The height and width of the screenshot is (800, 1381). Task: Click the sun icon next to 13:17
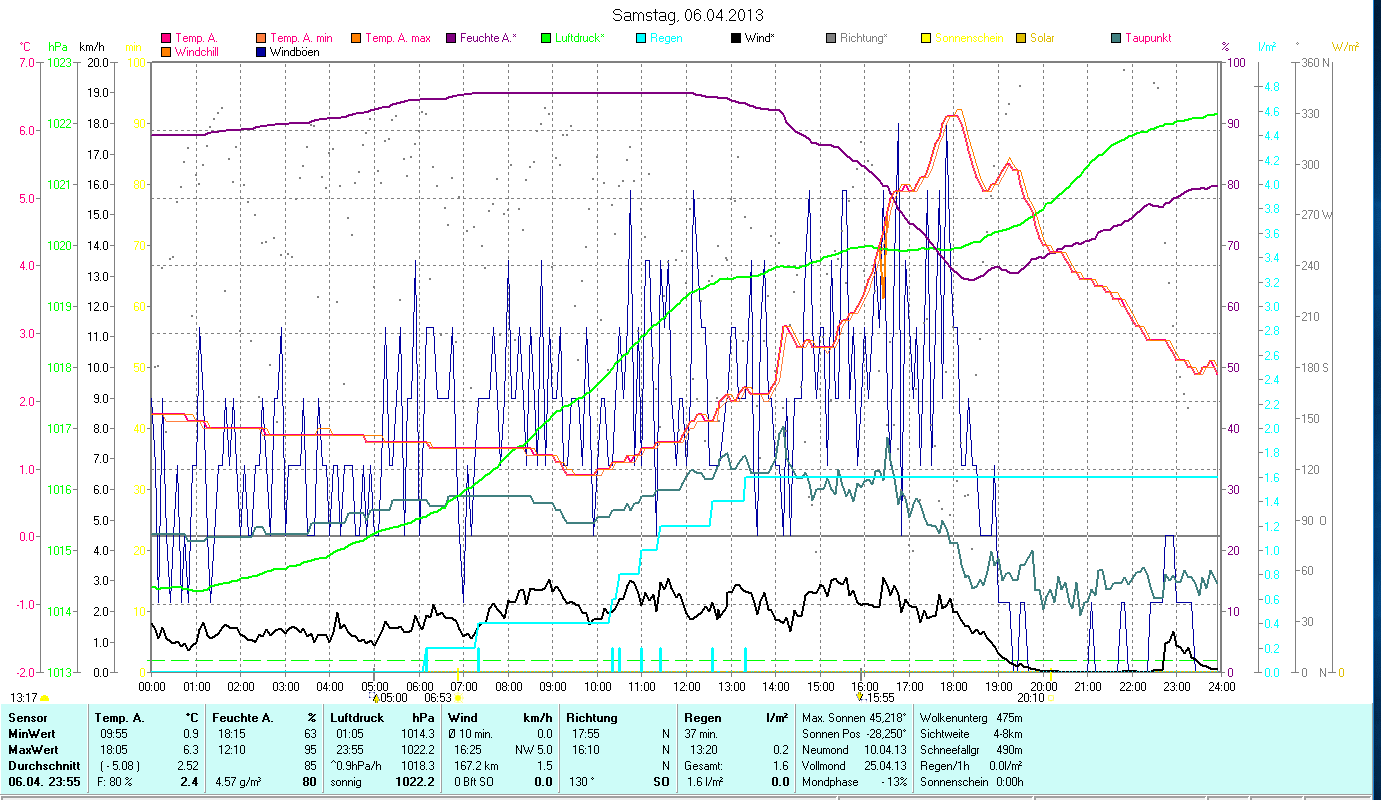(x=45, y=697)
